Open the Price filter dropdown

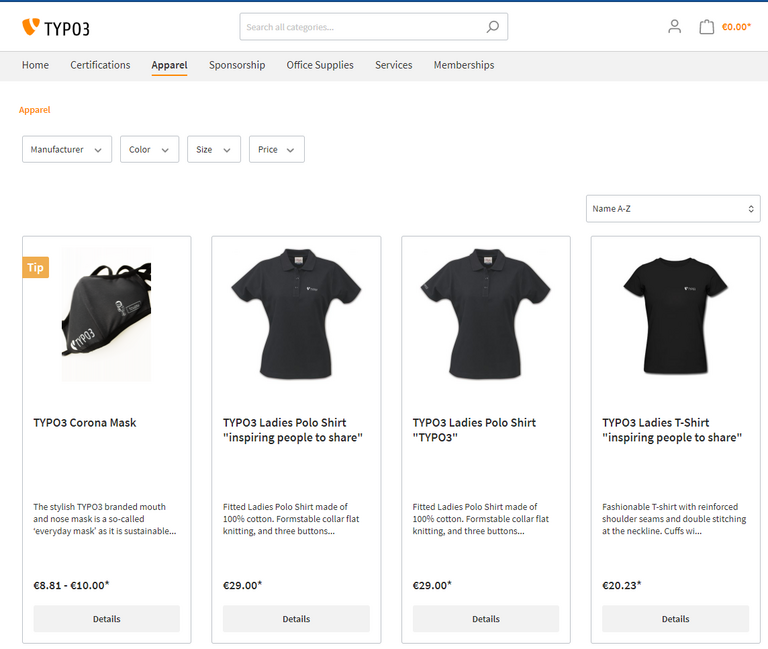[276, 149]
